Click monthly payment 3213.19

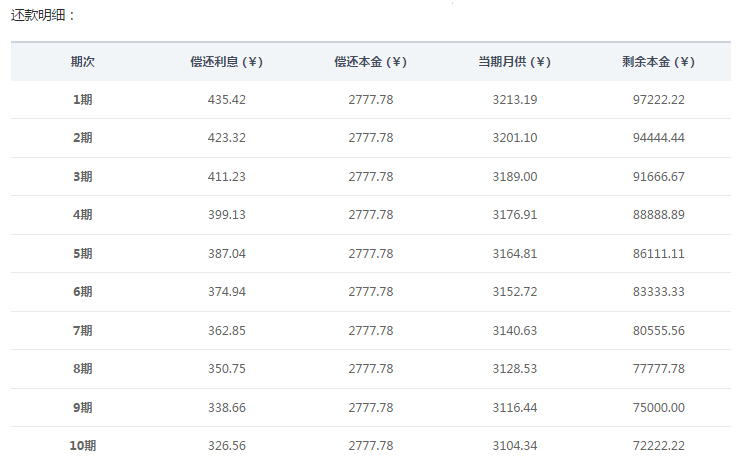(x=515, y=100)
